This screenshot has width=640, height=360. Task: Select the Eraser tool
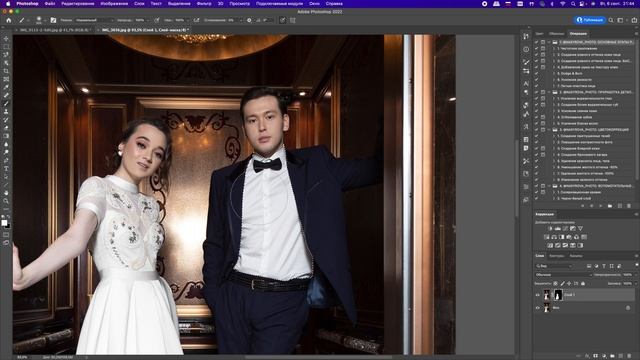(x=6, y=128)
